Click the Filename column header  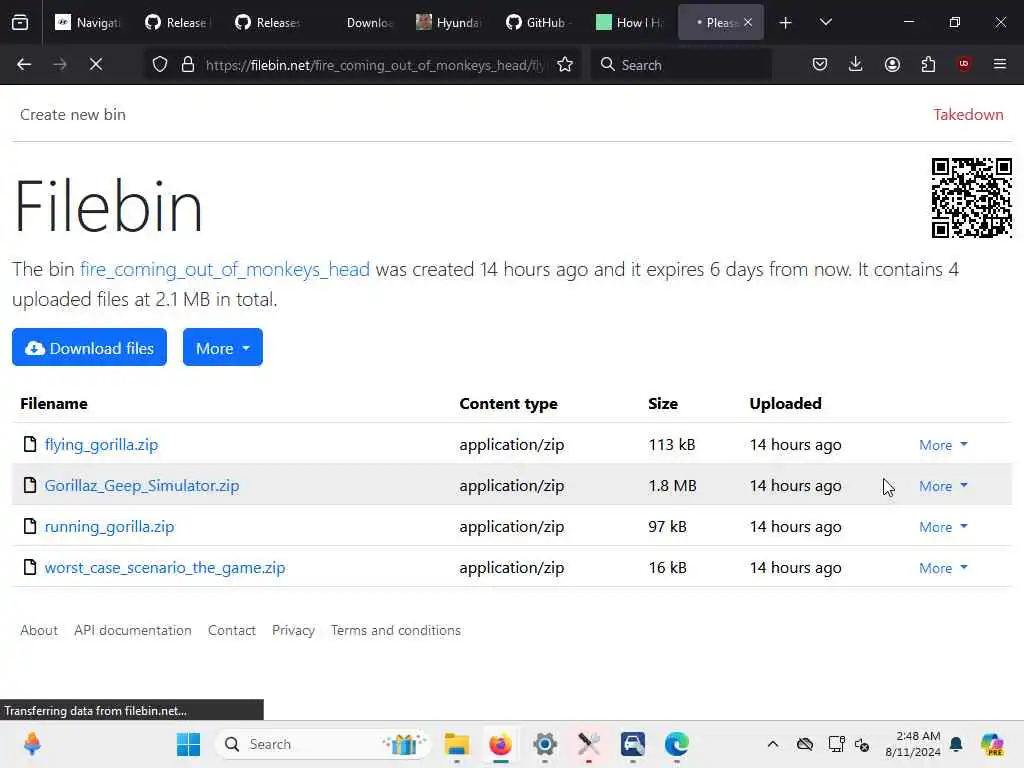pyautogui.click(x=54, y=404)
